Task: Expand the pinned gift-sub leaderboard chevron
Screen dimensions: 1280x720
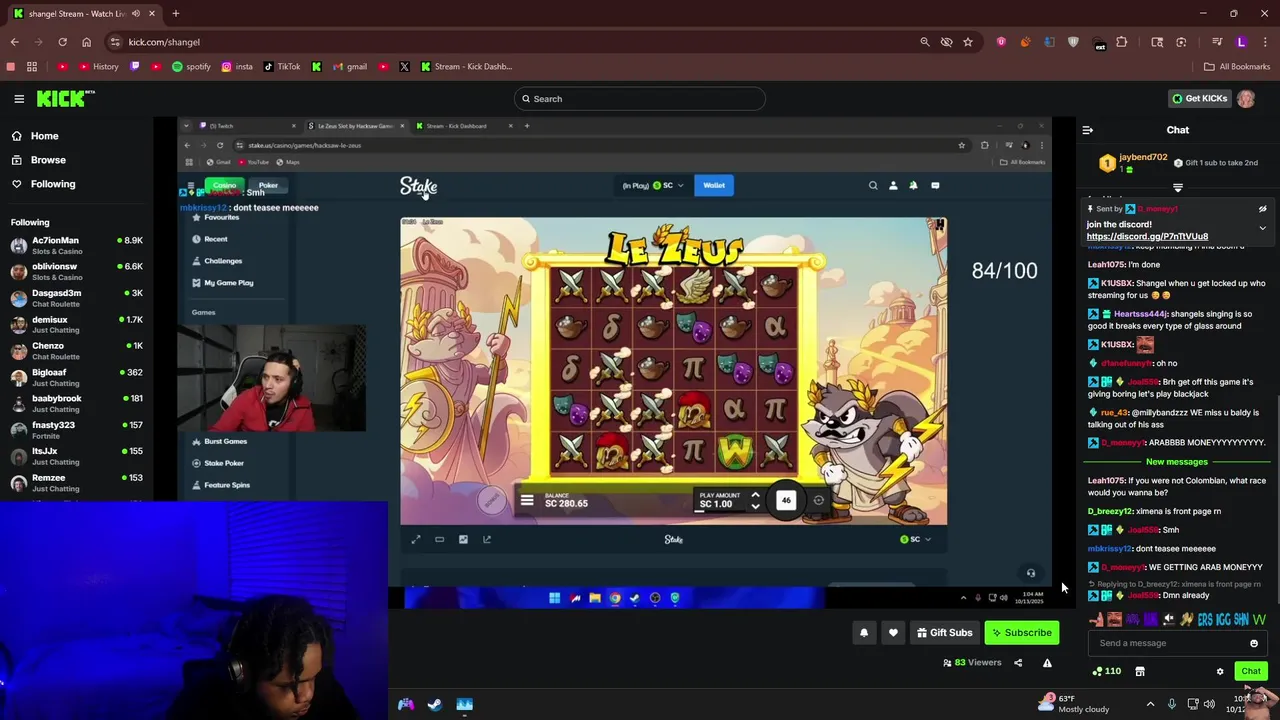Action: click(1178, 187)
